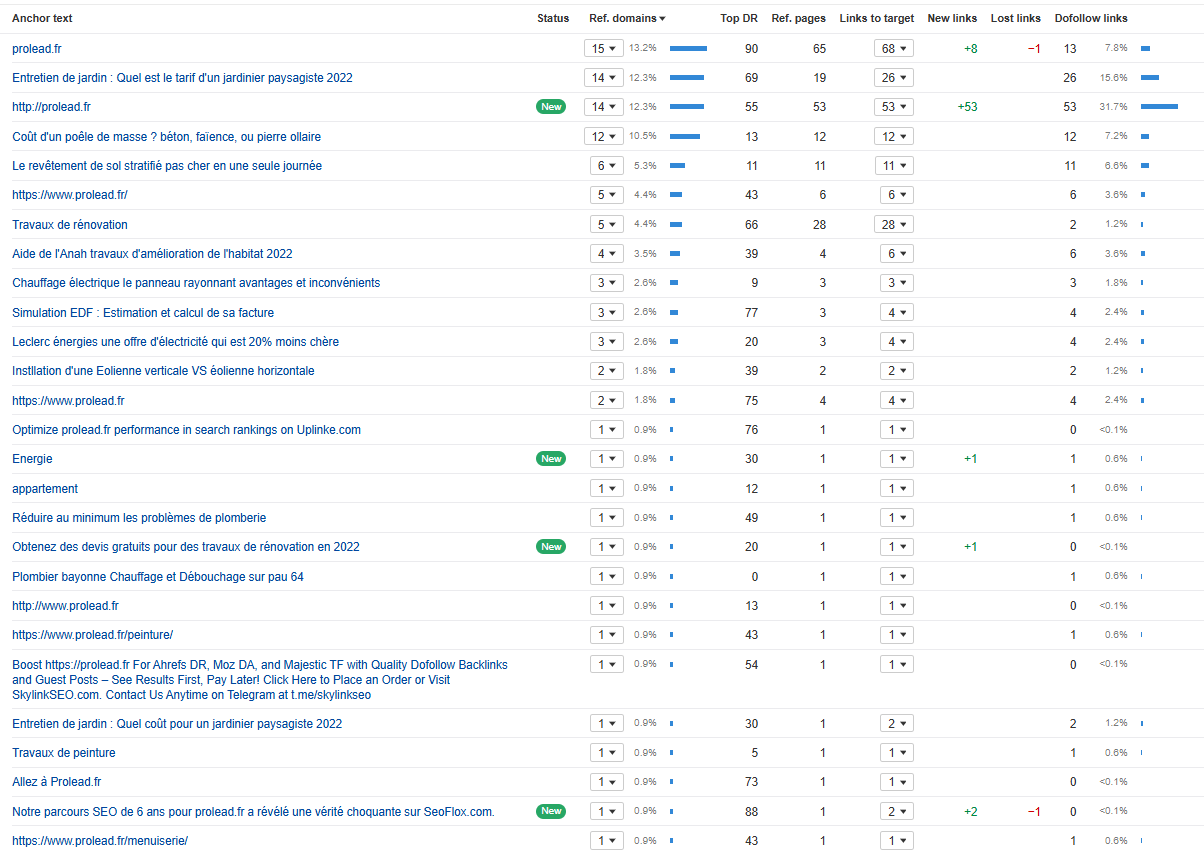Click the New badge on the SeoFlox.com anchor row
Viewport: 1204px width, 854px height.
(550, 811)
